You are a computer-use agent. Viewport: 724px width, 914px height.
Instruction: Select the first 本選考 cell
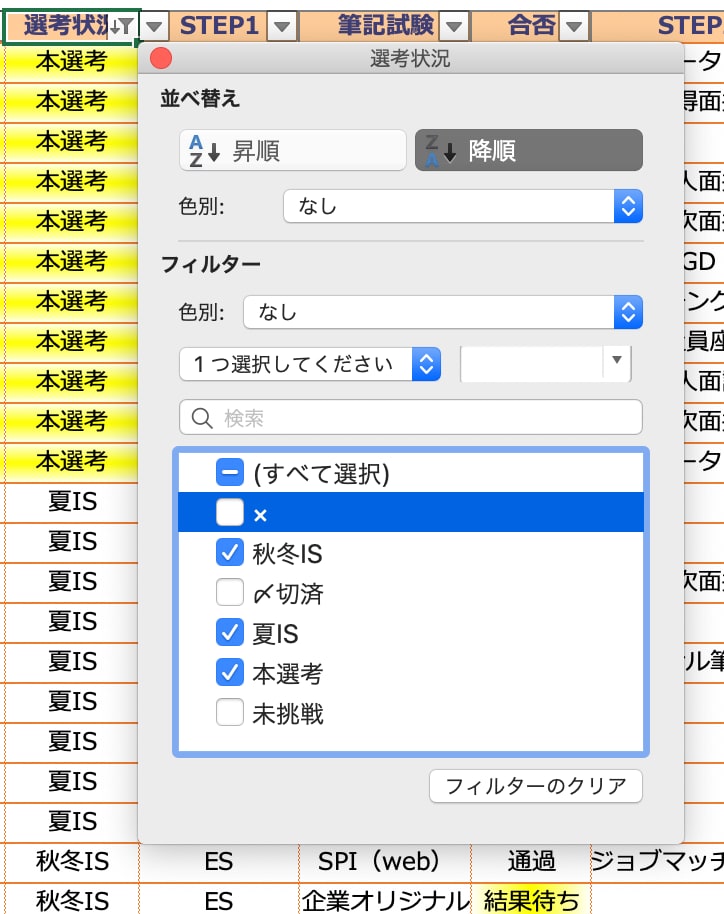coord(71,61)
